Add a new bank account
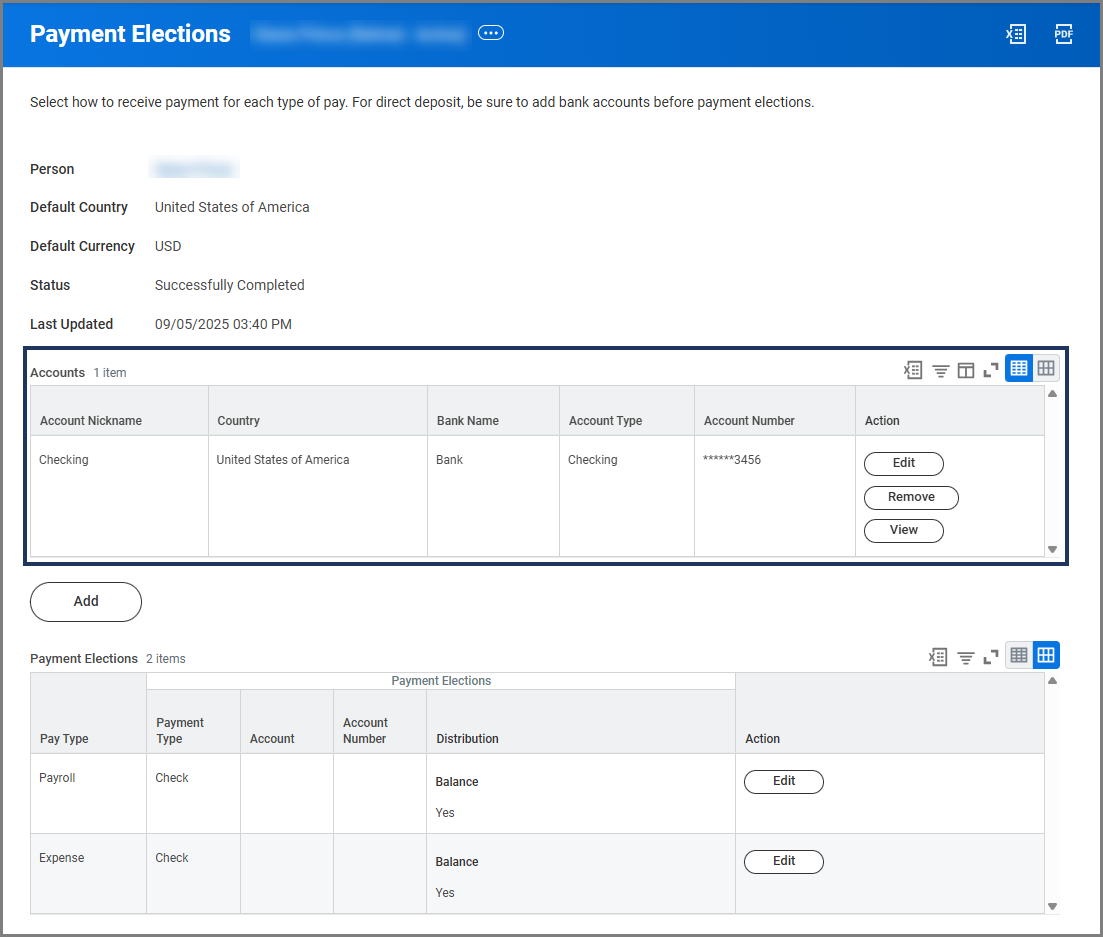Viewport: 1103px width, 937px height. [86, 601]
